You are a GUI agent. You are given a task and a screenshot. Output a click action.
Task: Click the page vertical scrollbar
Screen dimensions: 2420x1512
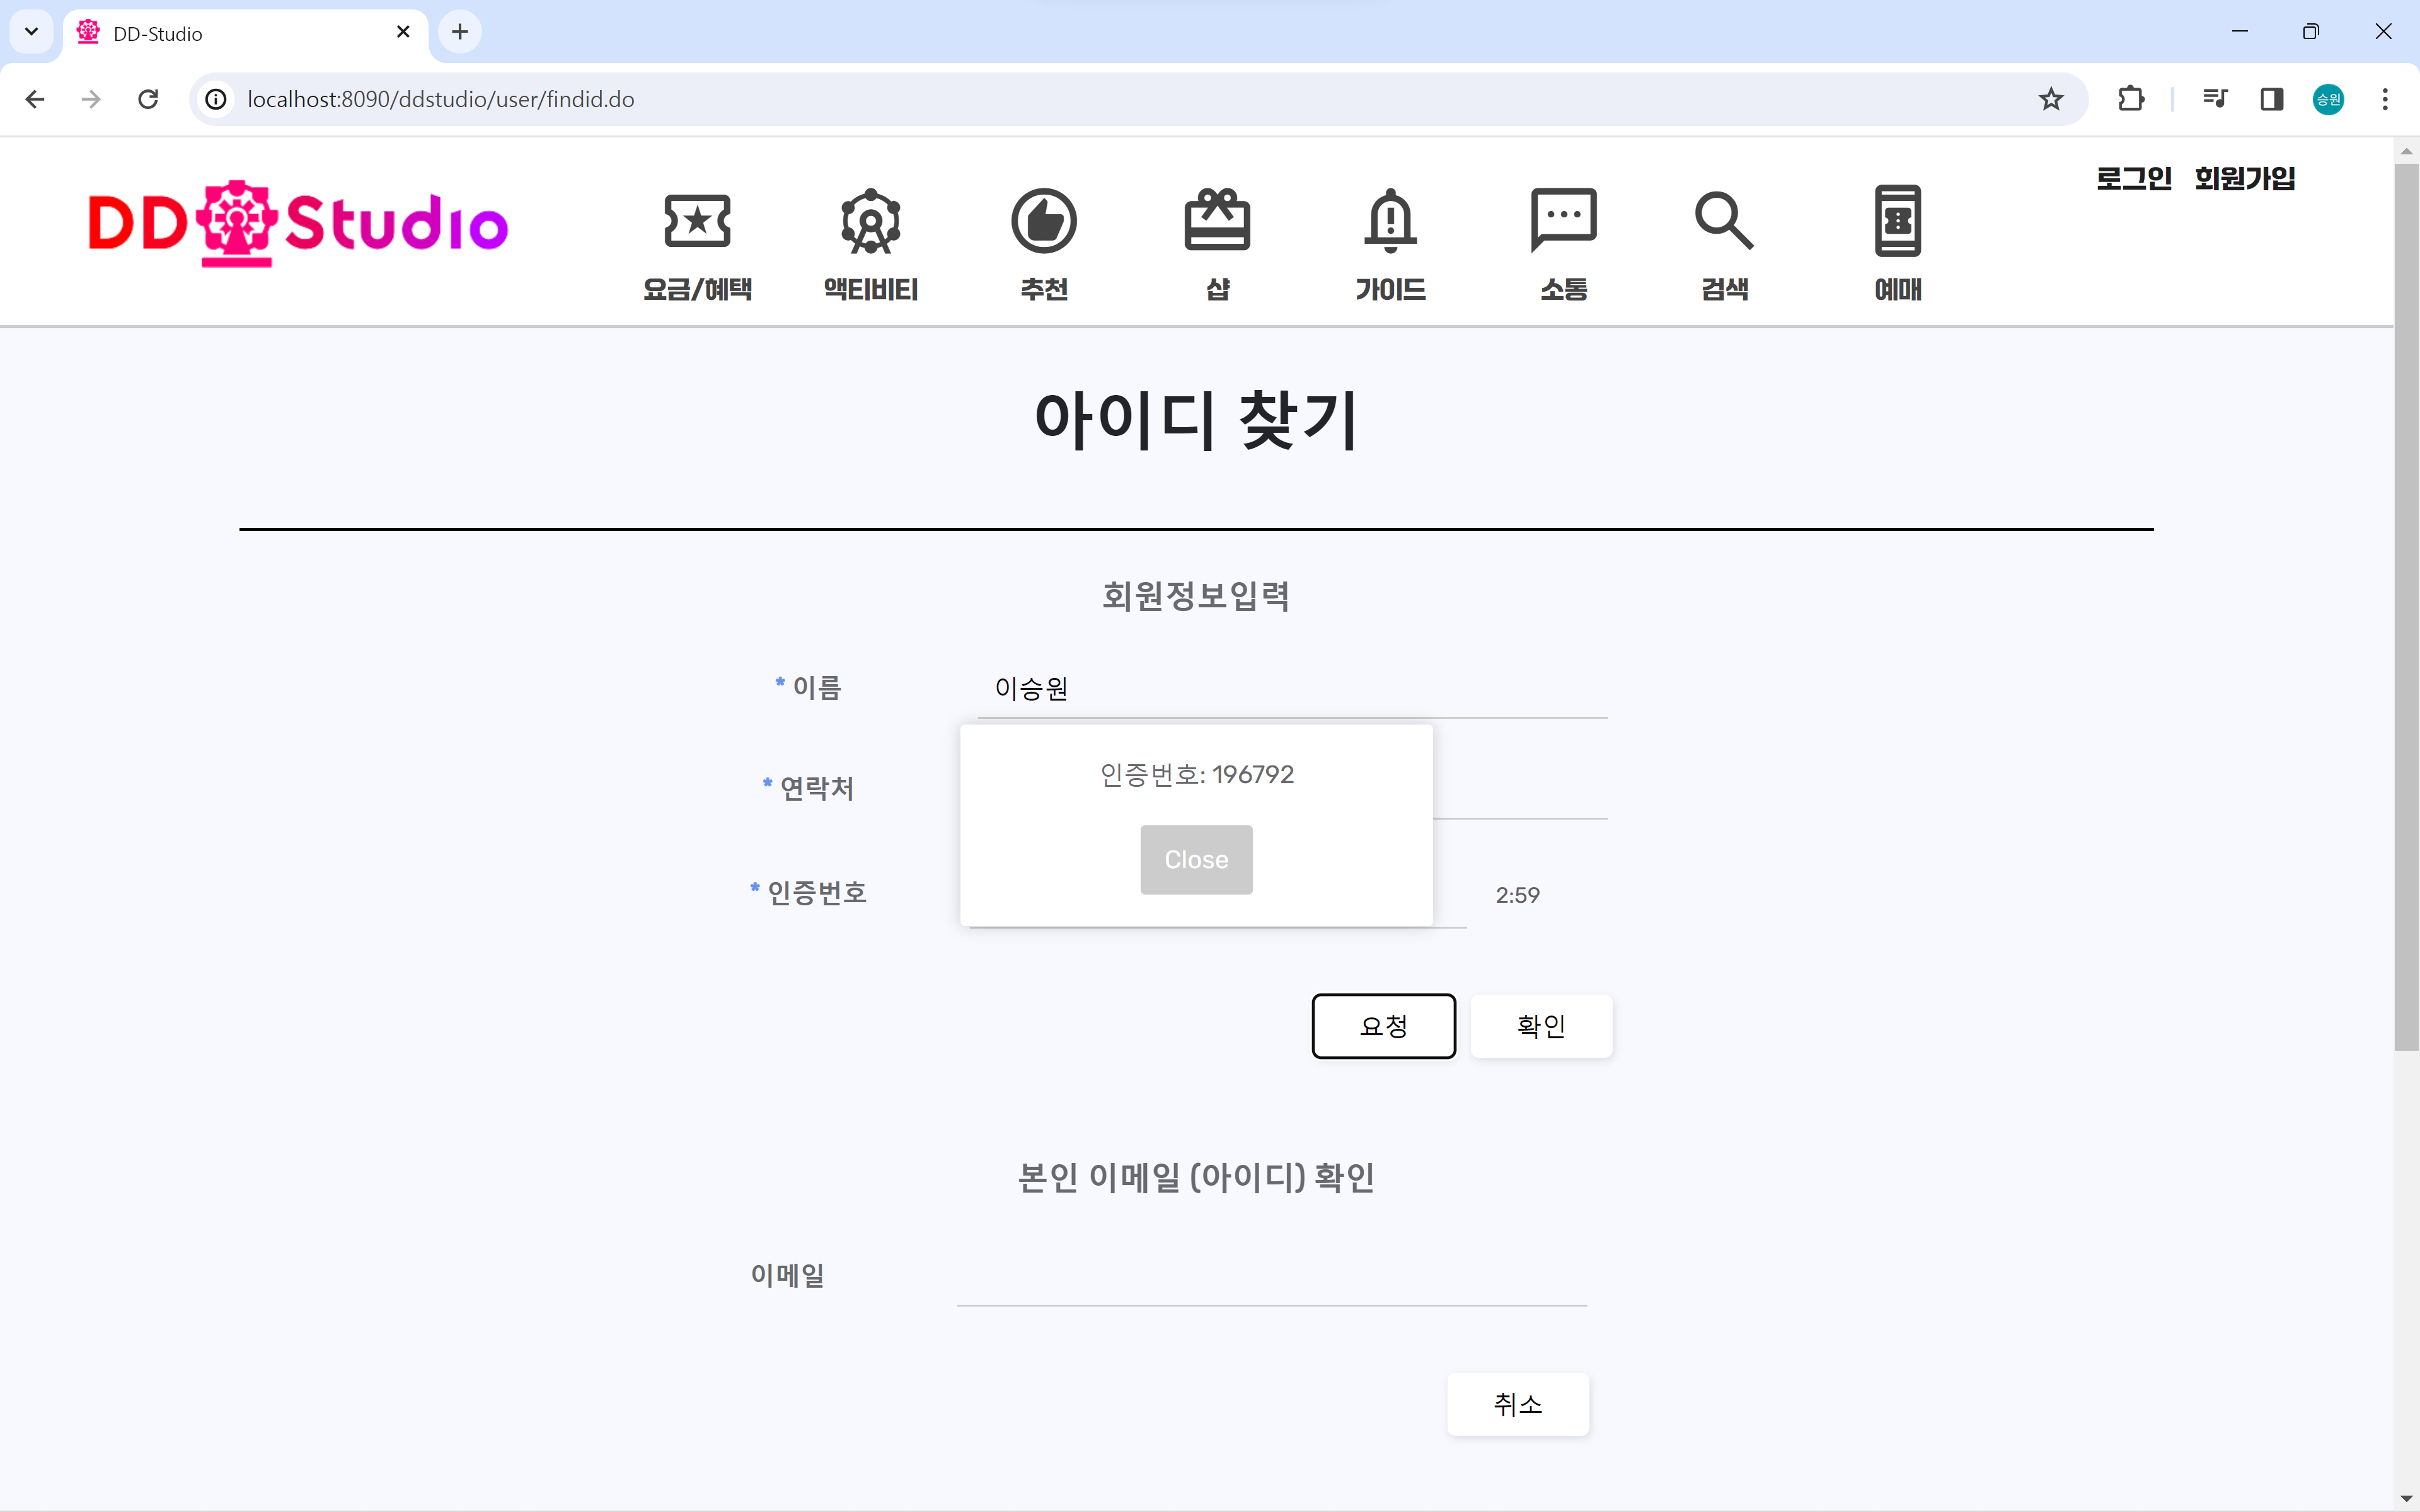click(2406, 606)
